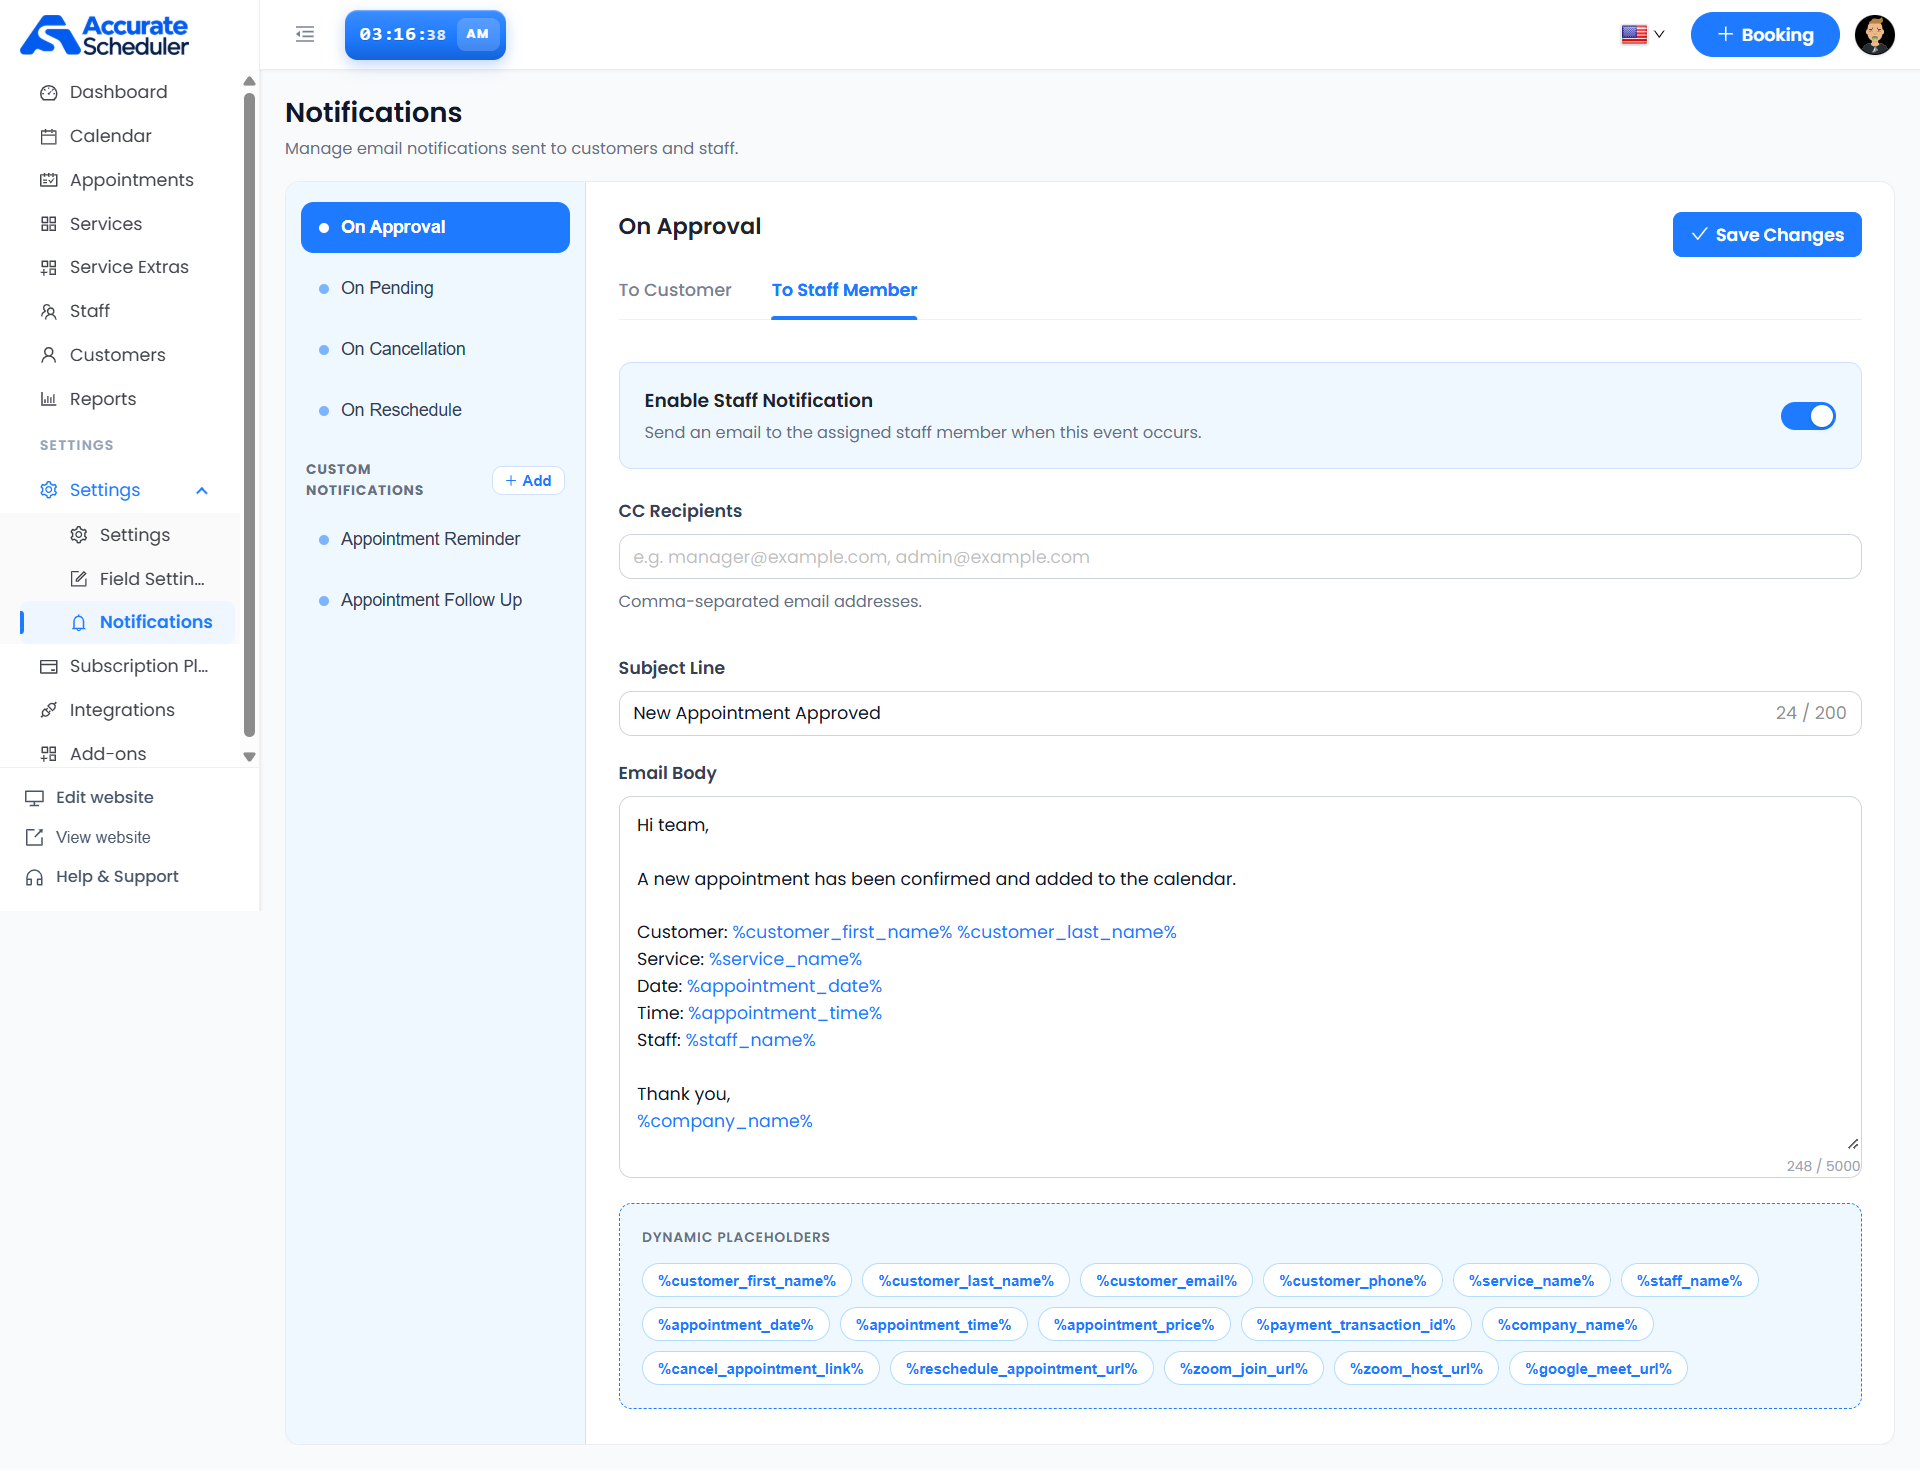This screenshot has width=1920, height=1471.
Task: Click the Staff people icon
Action: pyautogui.click(x=48, y=312)
